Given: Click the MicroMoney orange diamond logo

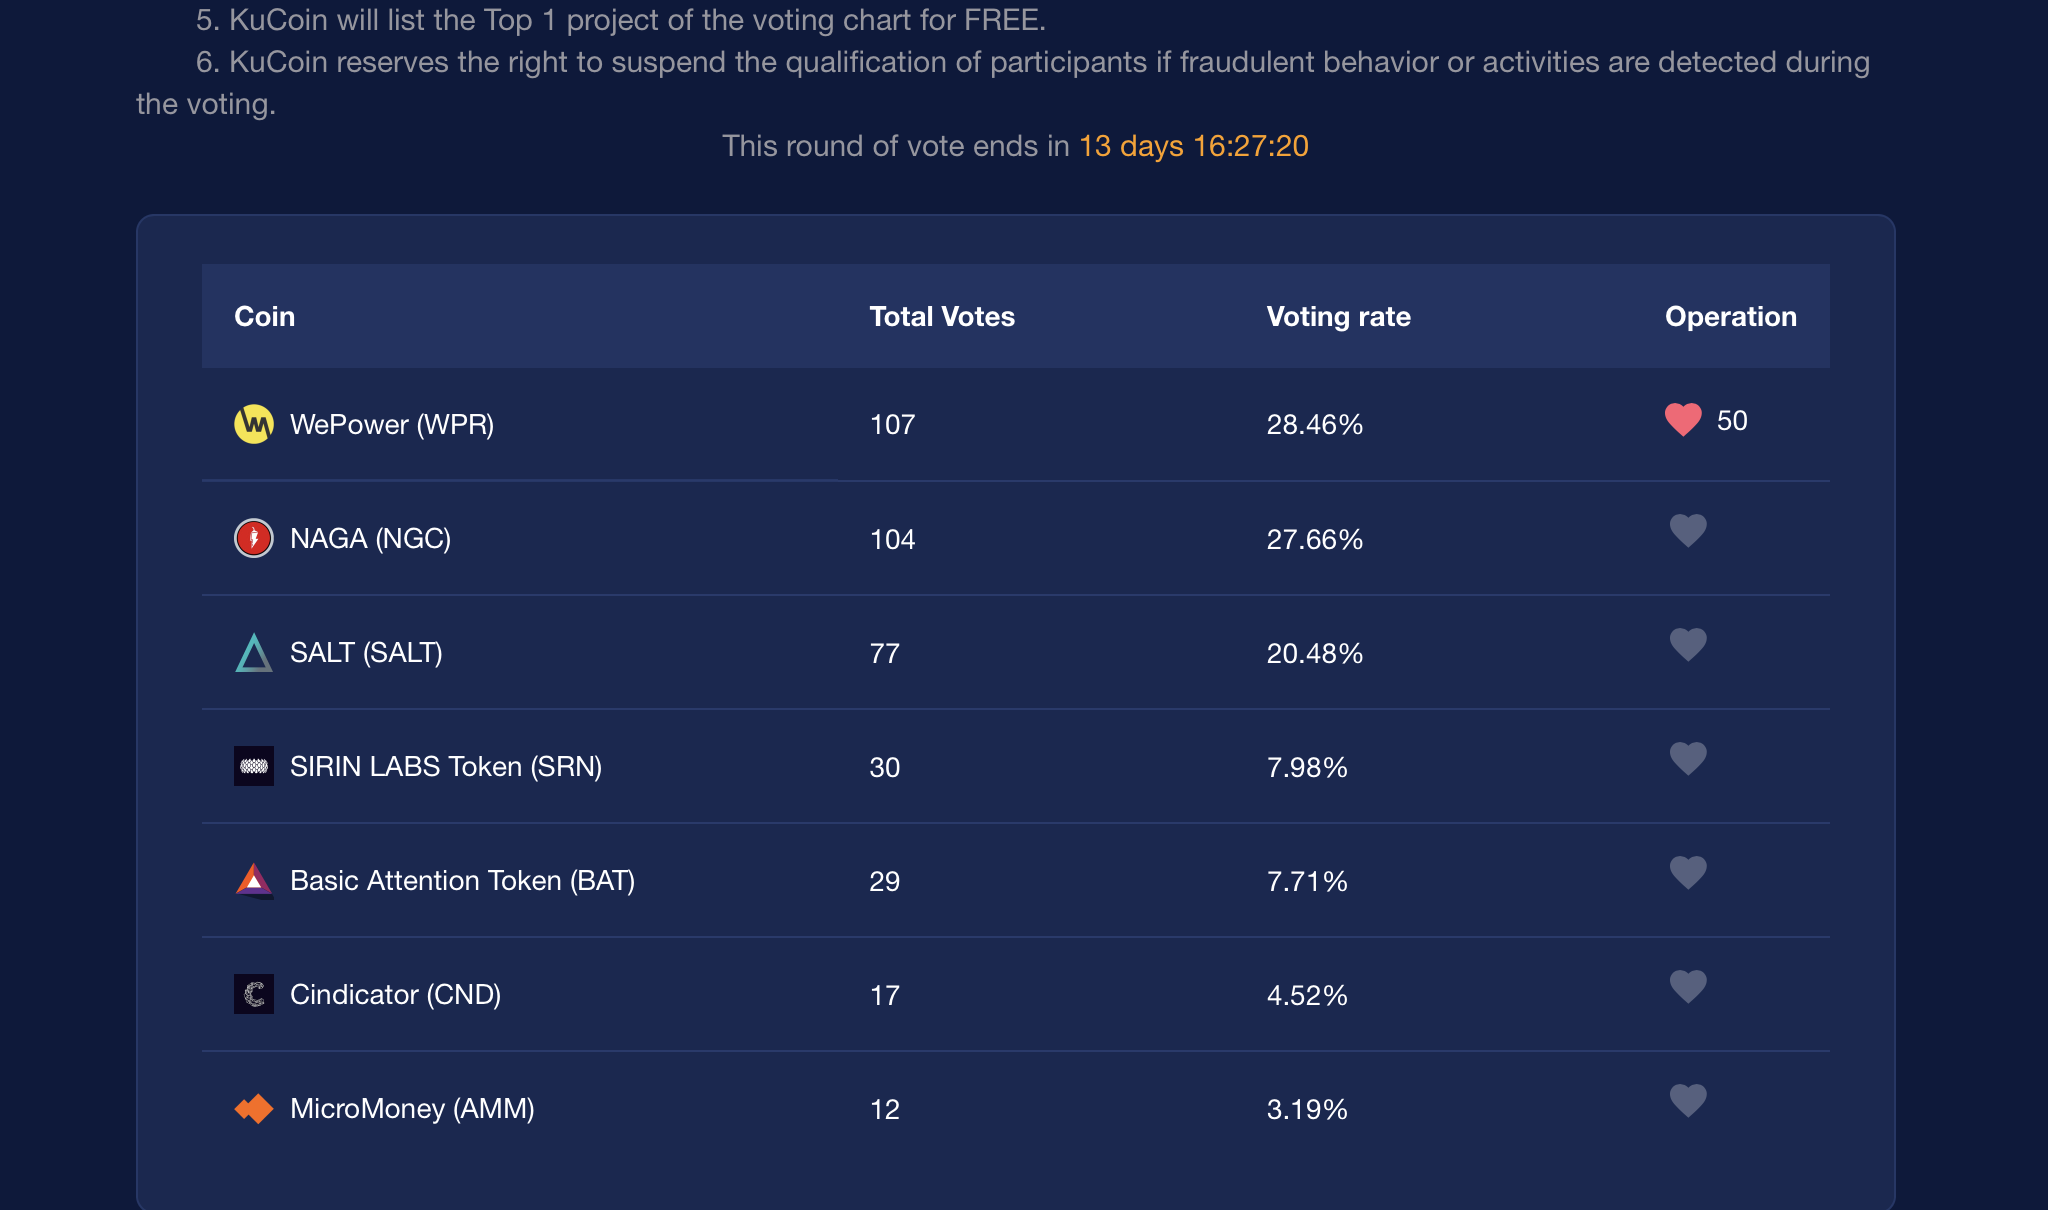Looking at the screenshot, I should point(254,1108).
